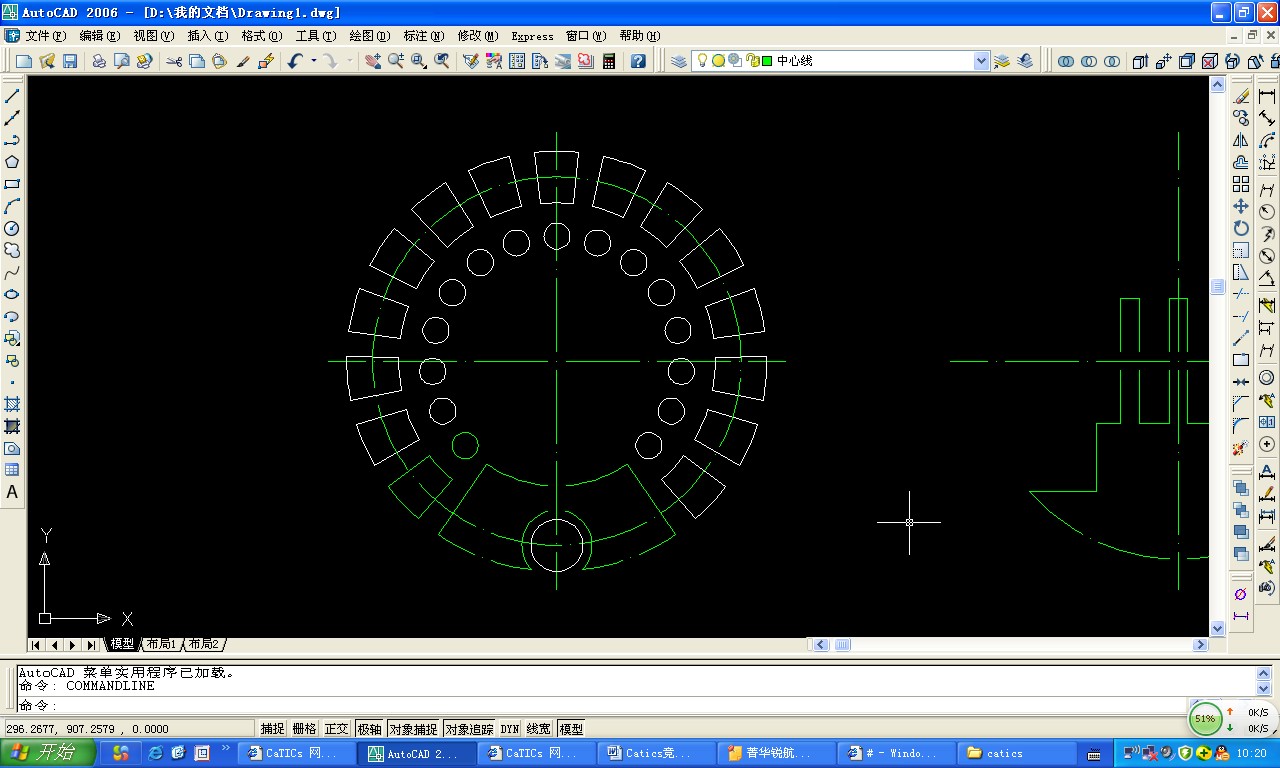This screenshot has width=1280, height=768.
Task: Select the multiline Text tool (A)
Action: (x=12, y=492)
